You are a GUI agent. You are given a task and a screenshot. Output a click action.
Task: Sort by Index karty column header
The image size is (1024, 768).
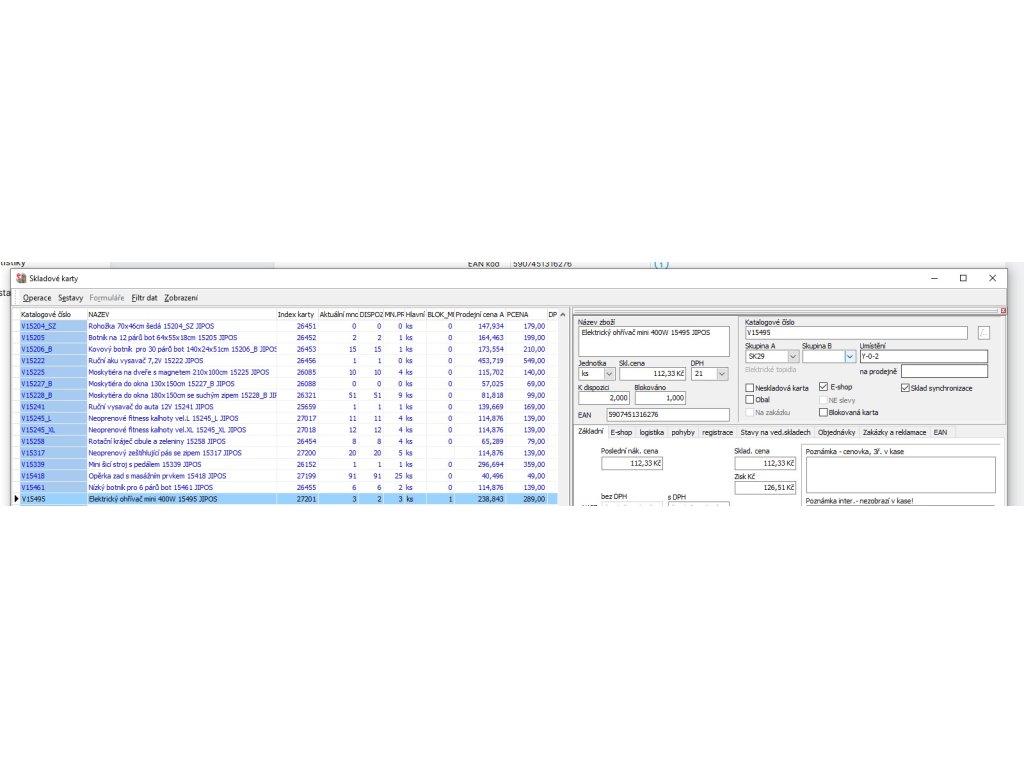pyautogui.click(x=297, y=315)
